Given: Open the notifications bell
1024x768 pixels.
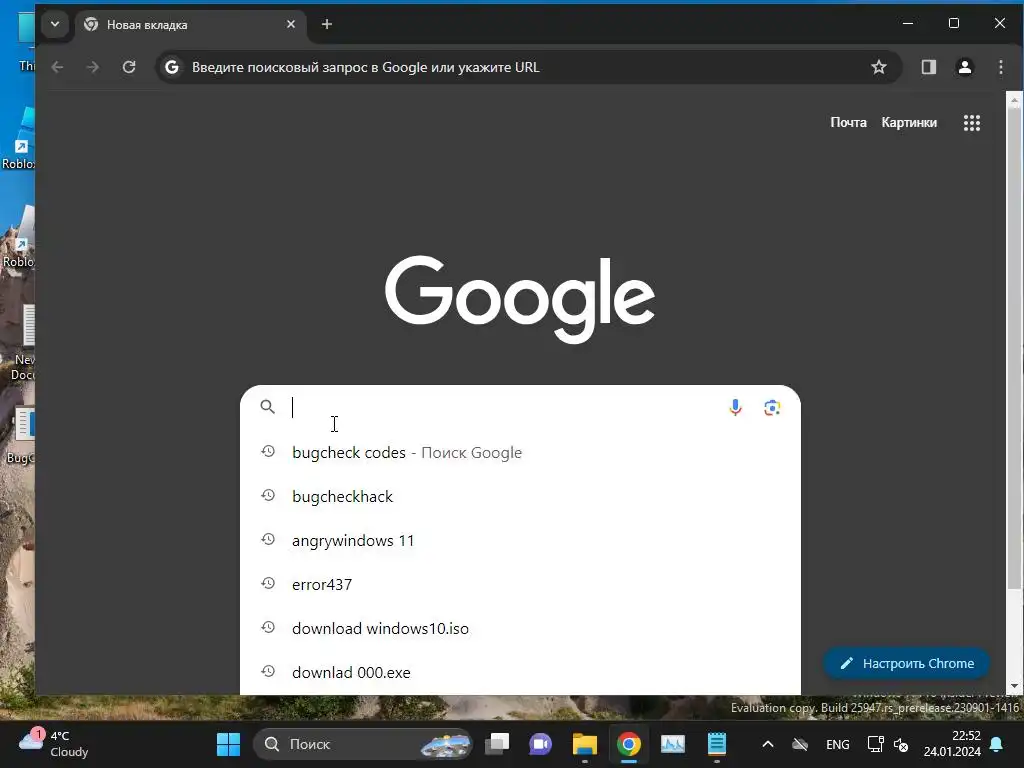Looking at the screenshot, I should [997, 744].
